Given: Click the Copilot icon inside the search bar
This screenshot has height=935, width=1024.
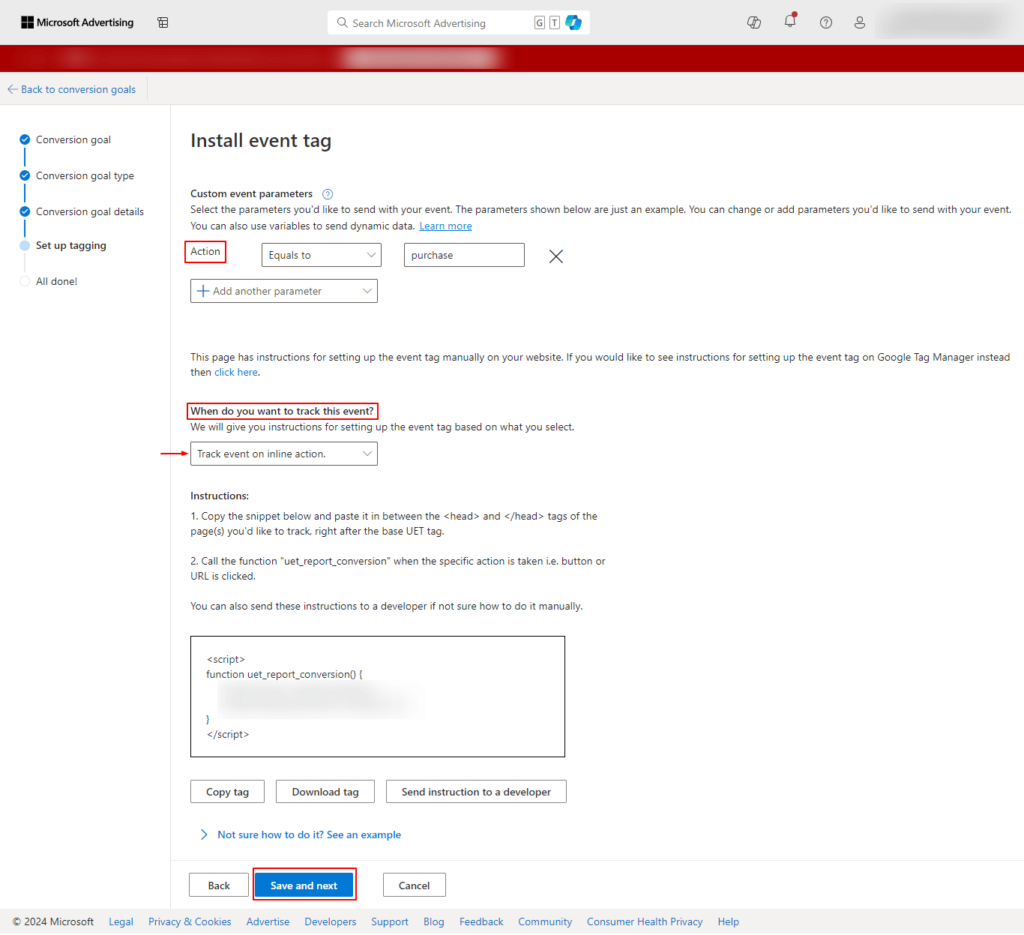Looking at the screenshot, I should pyautogui.click(x=573, y=22).
